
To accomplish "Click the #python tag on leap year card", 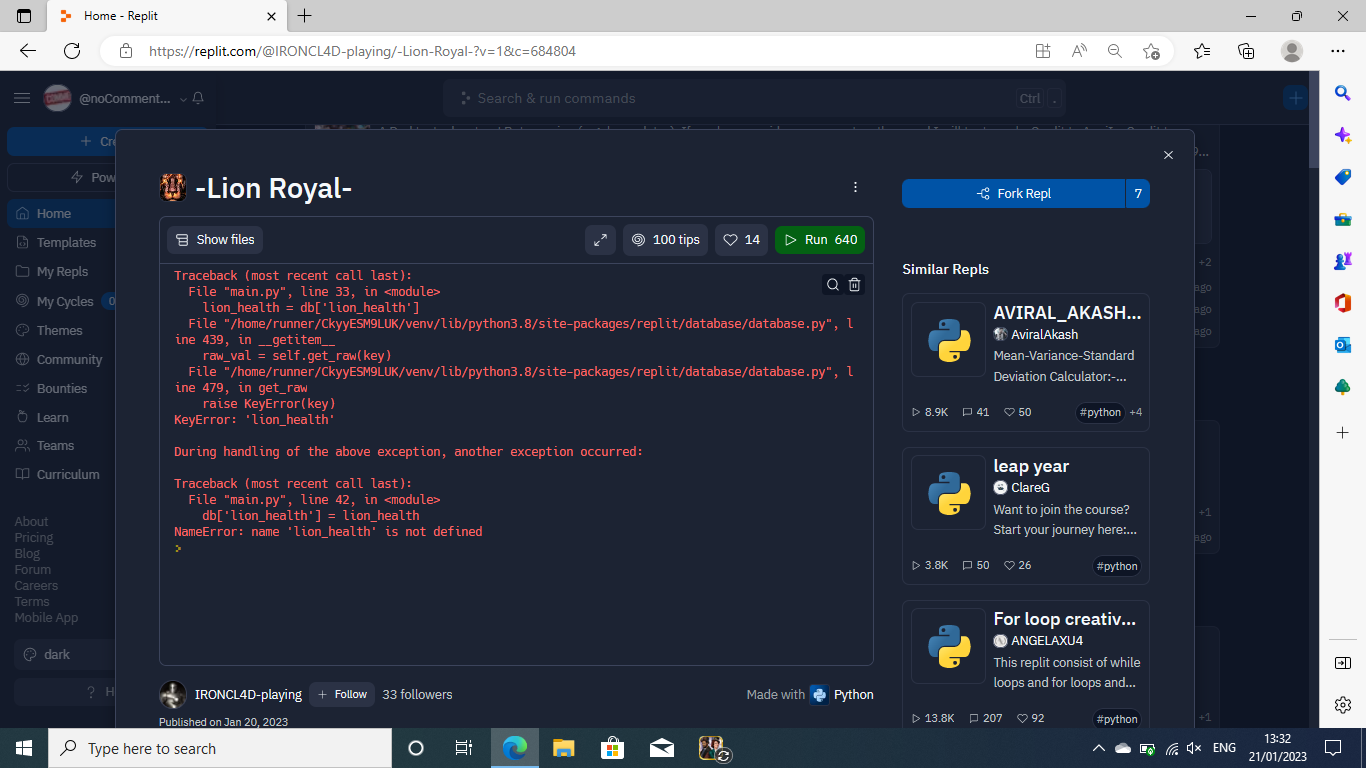I will point(1117,566).
